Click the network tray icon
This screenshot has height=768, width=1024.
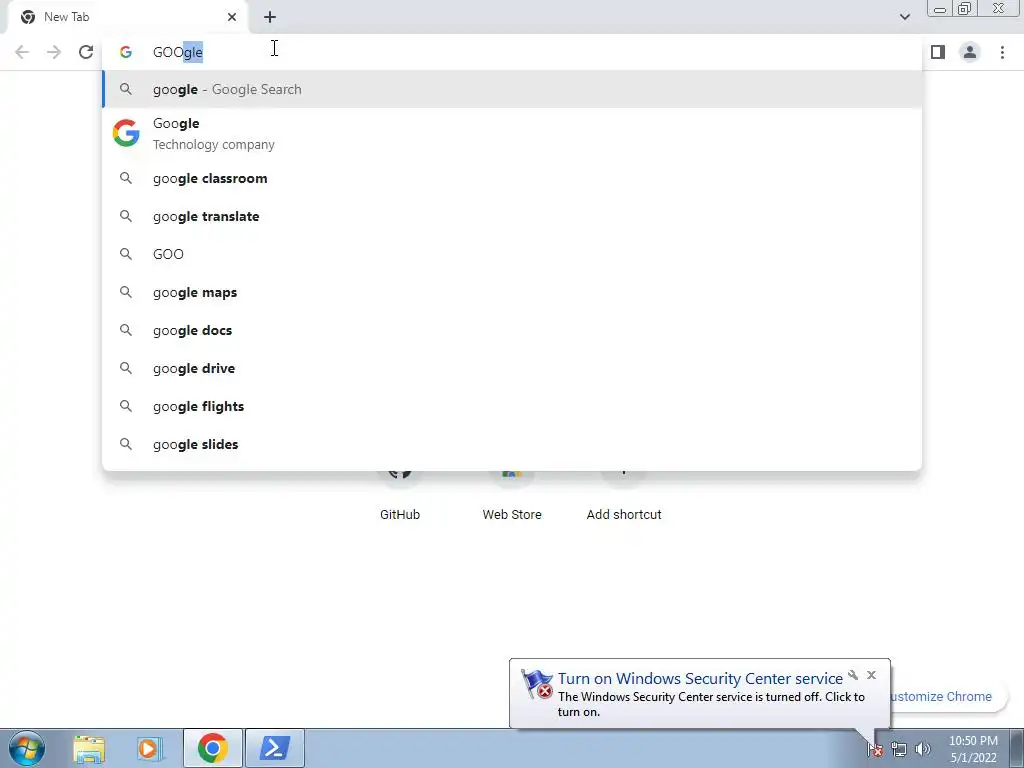[899, 749]
